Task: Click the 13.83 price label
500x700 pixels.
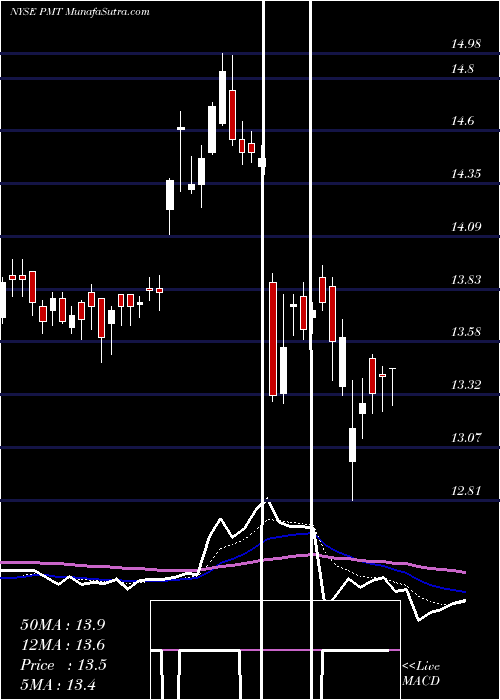Action: point(466,280)
